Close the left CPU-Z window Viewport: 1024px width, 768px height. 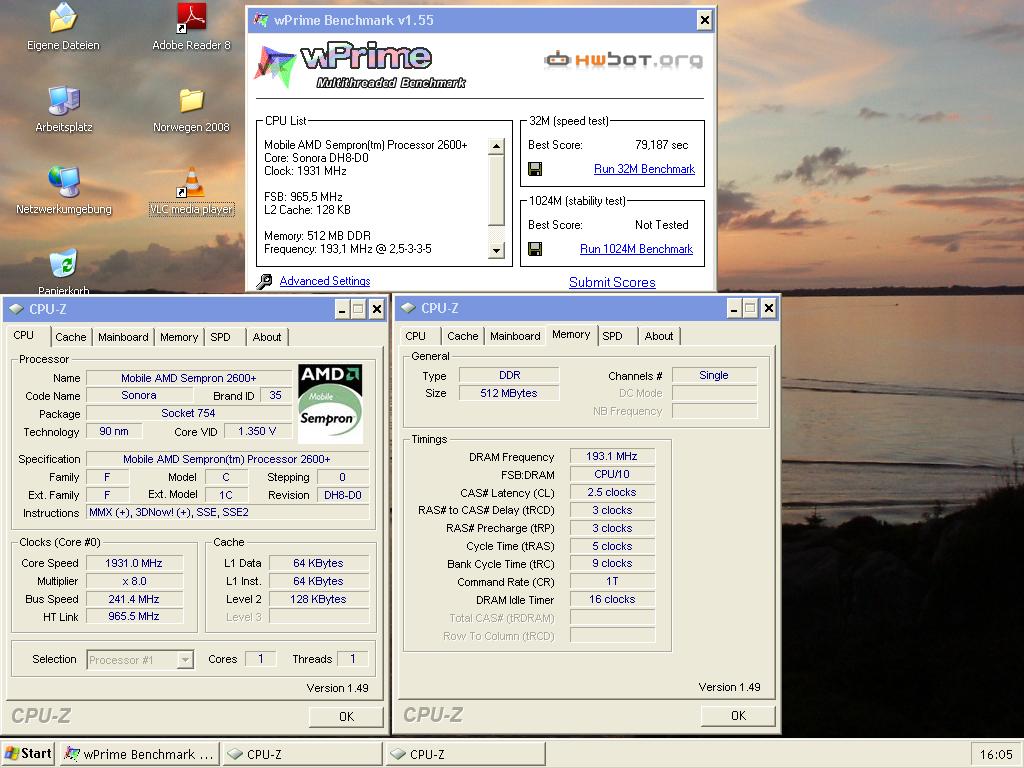(x=377, y=309)
